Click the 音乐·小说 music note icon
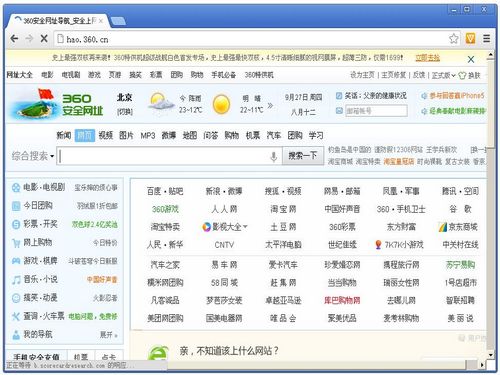The width and height of the screenshot is (500, 375). coord(16,280)
